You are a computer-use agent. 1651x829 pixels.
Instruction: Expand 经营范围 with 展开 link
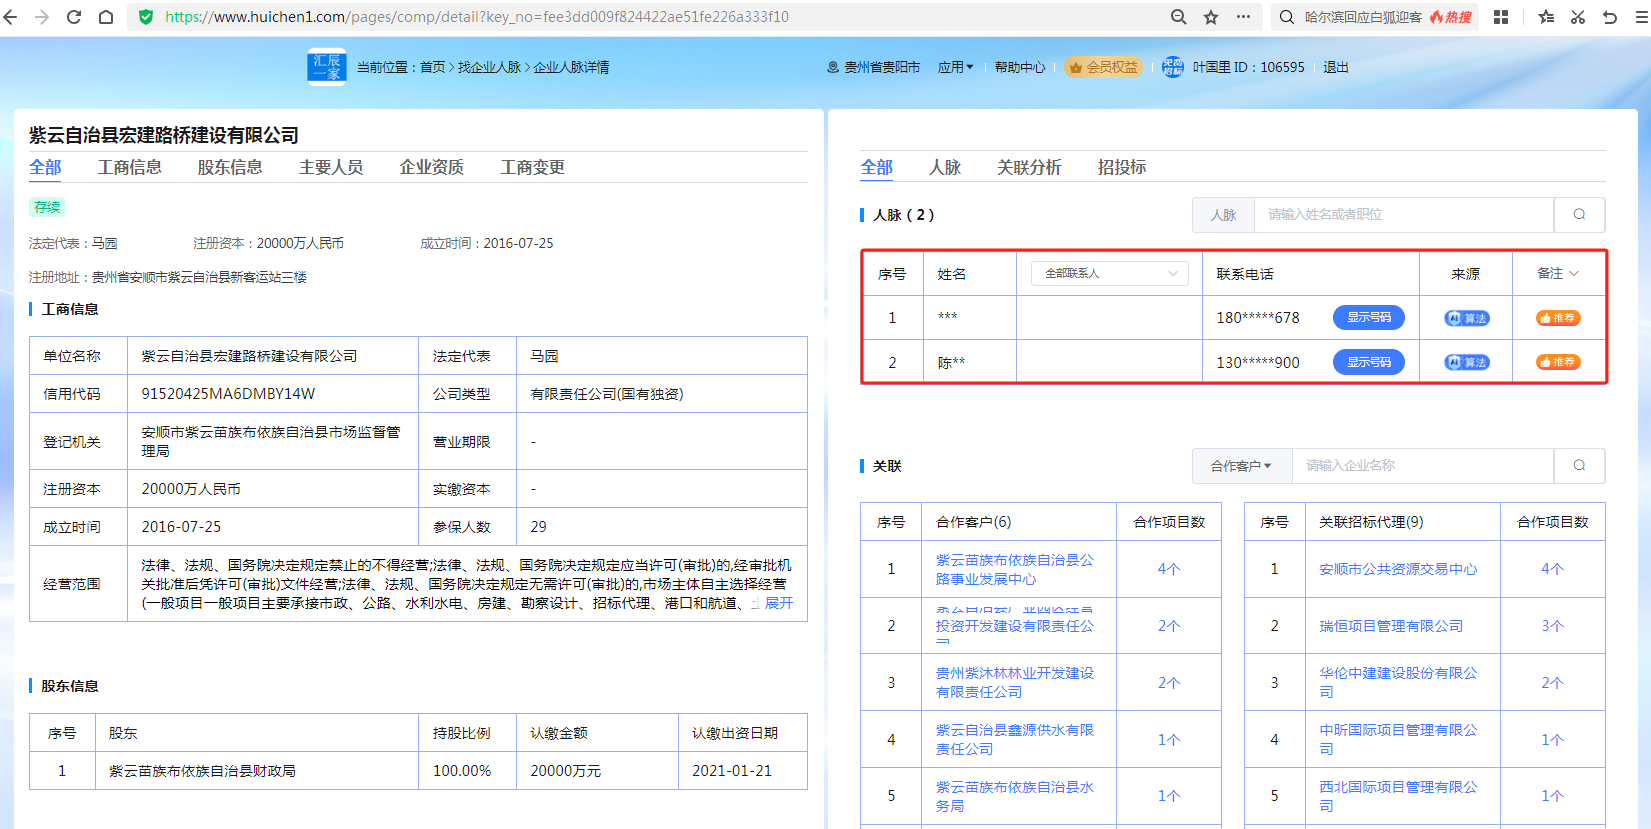pyautogui.click(x=779, y=603)
